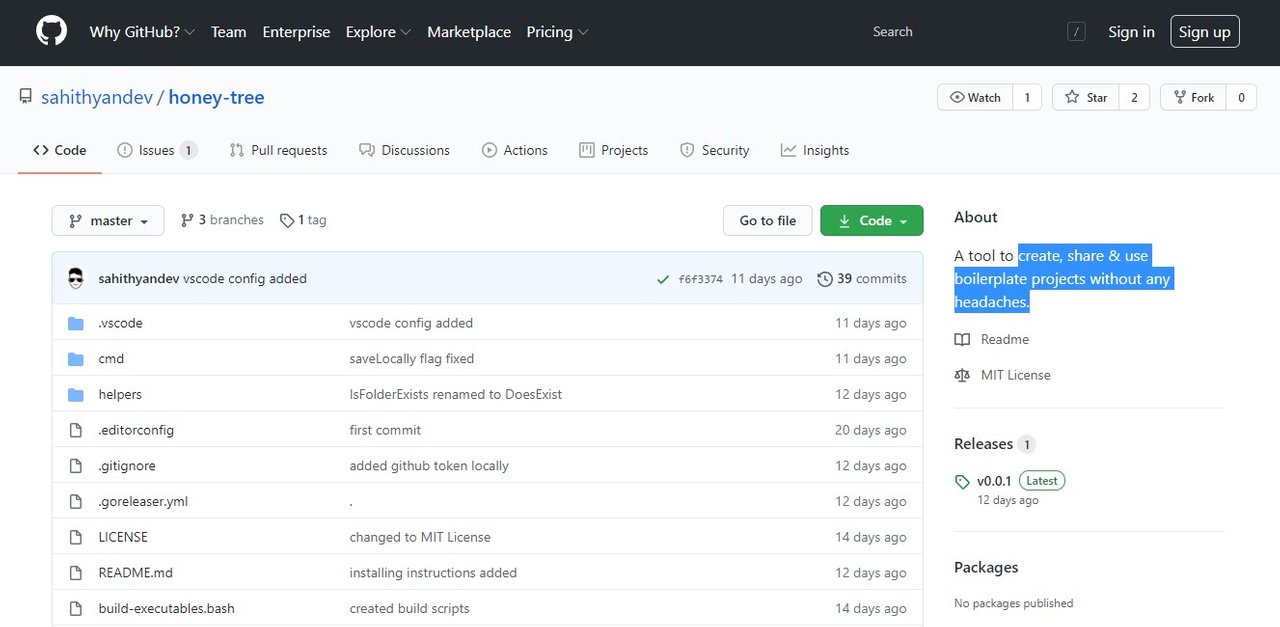
Task: Click the Readme book icon in About
Action: (x=962, y=340)
